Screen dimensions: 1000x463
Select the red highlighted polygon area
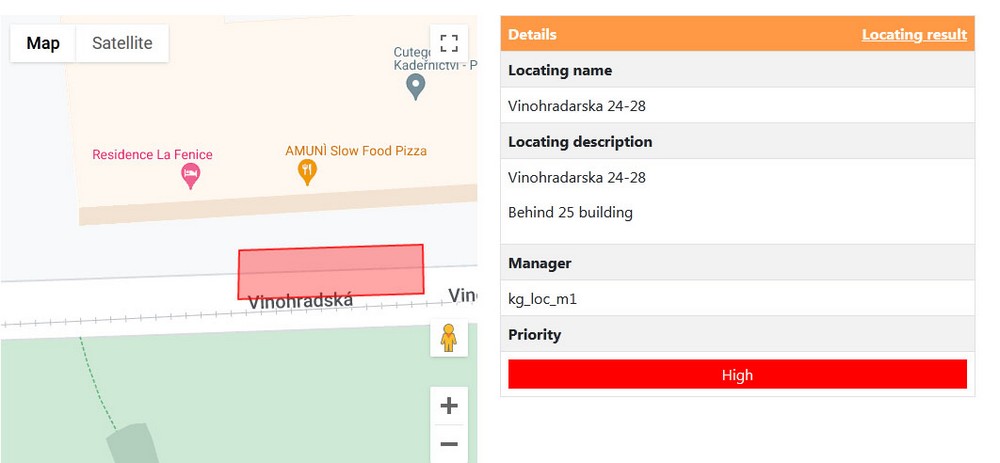pos(330,272)
